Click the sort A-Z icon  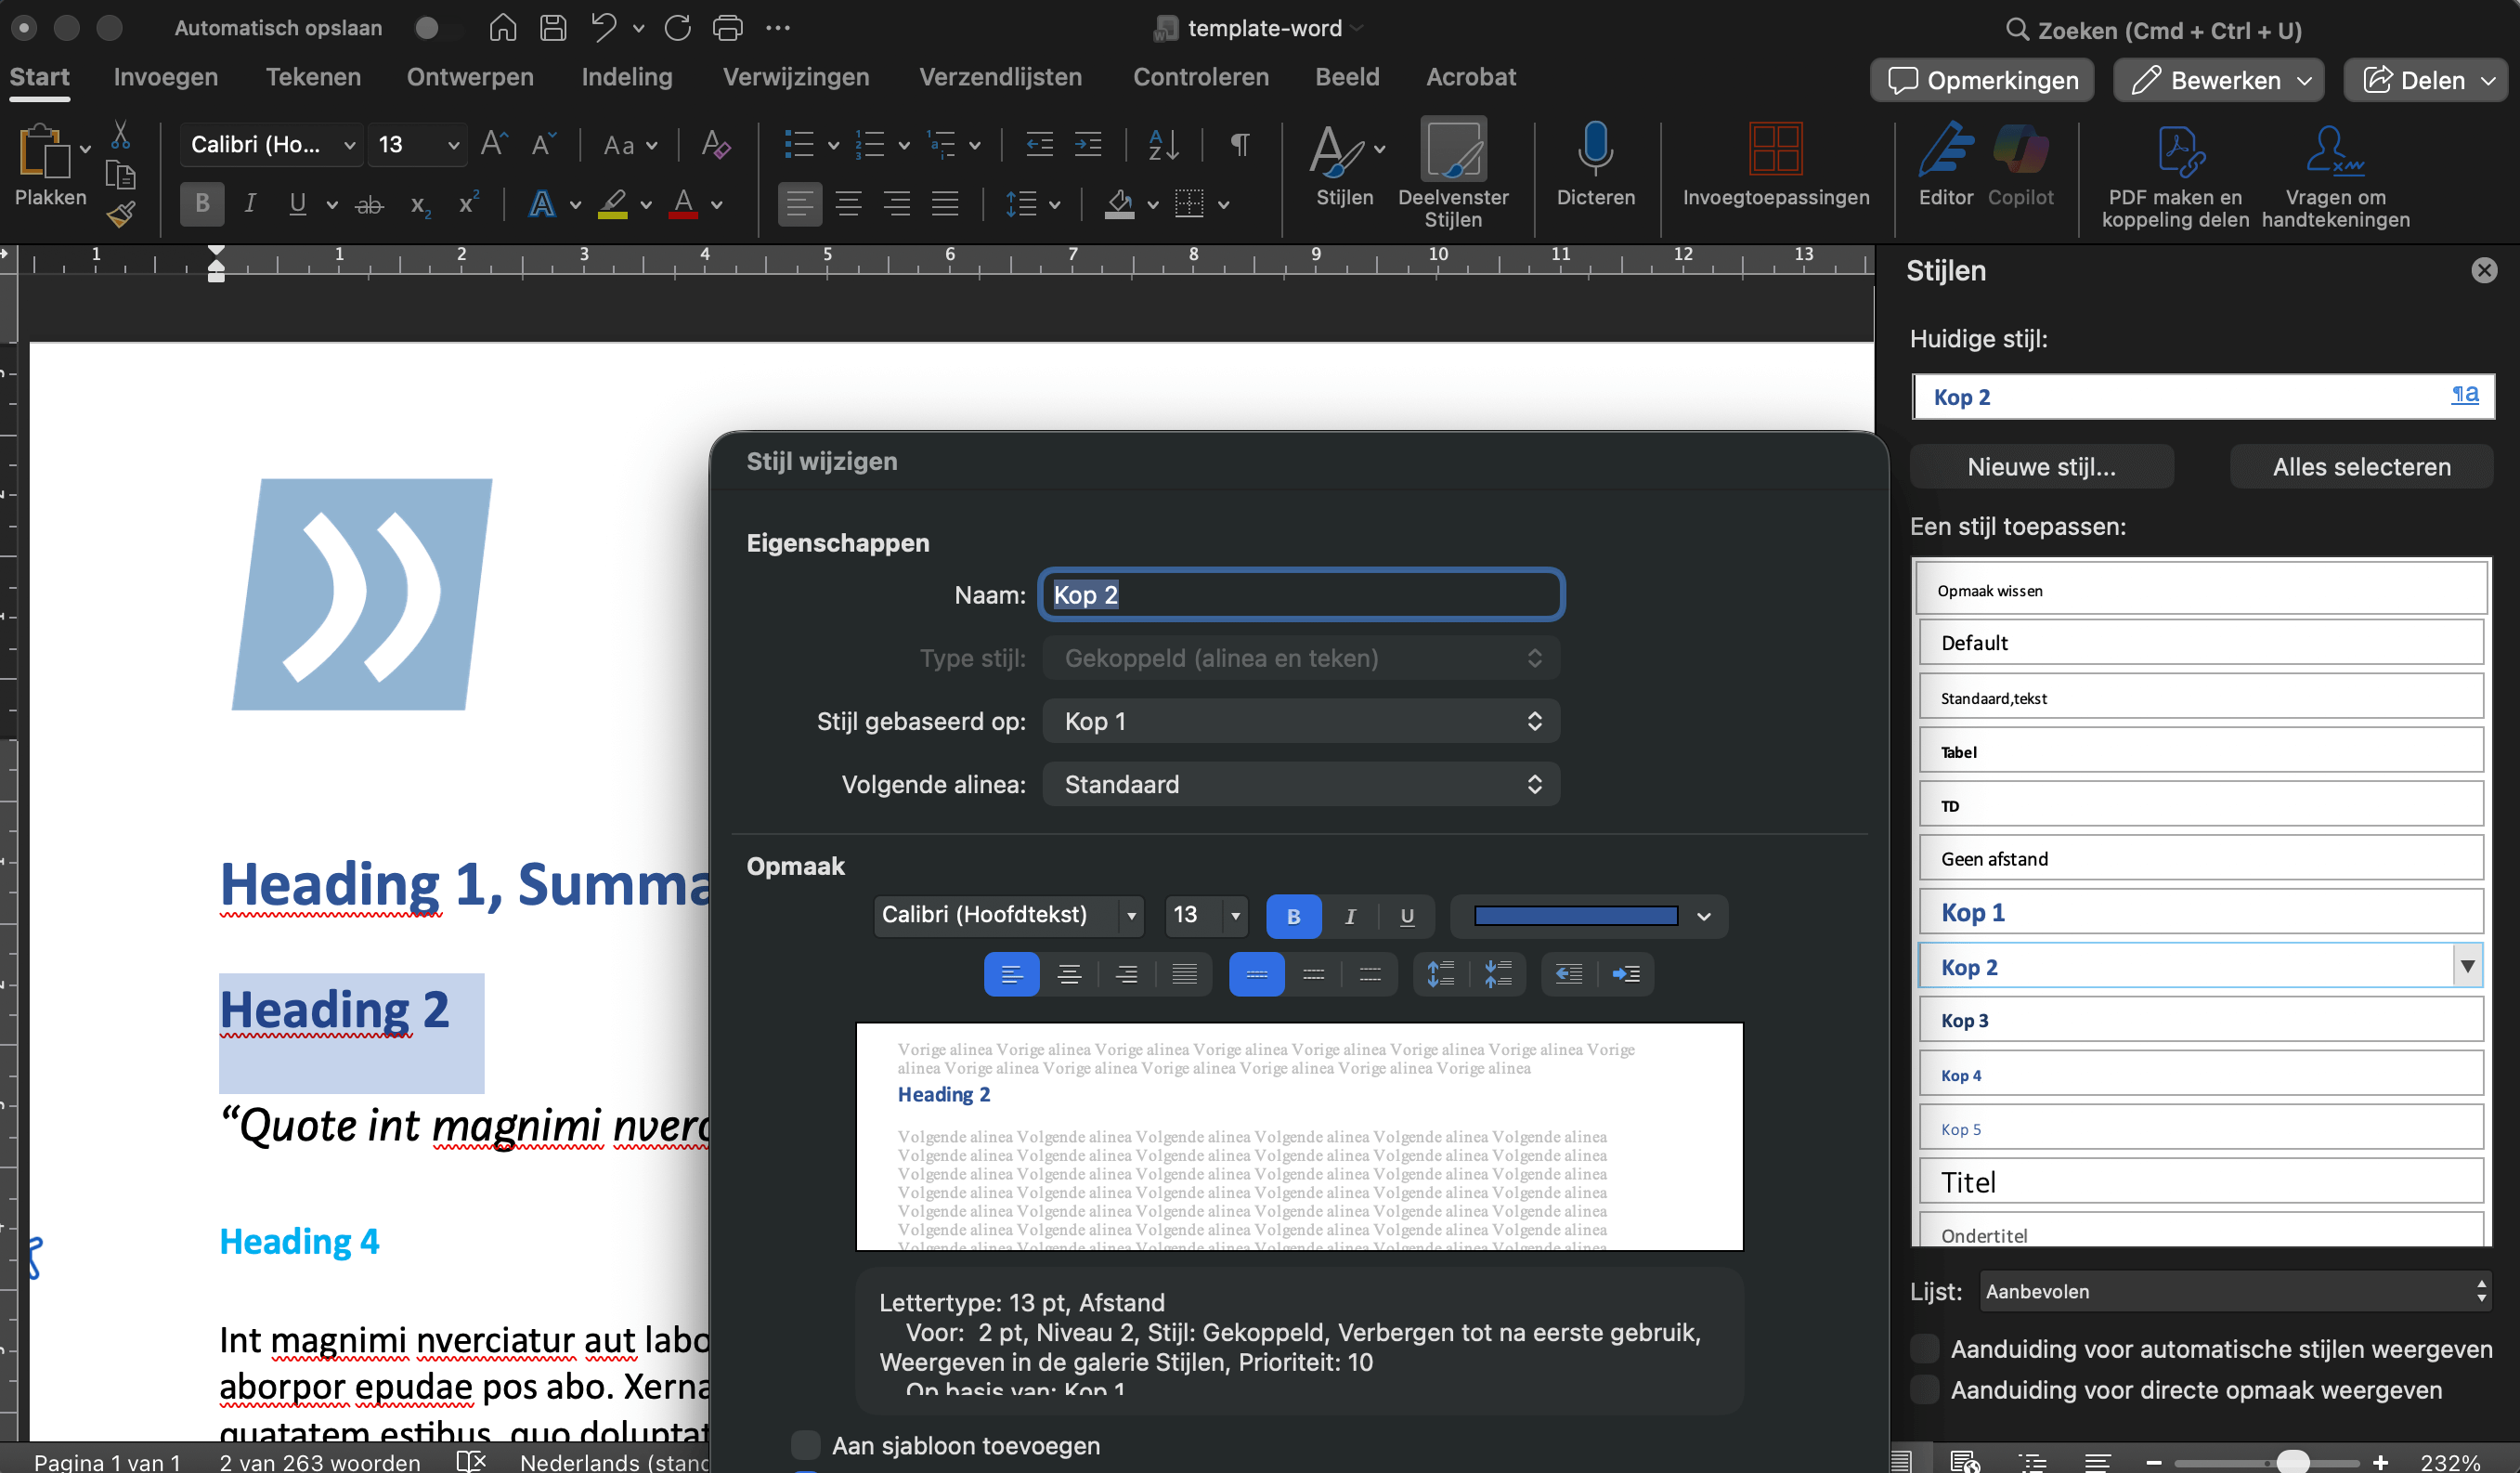(1163, 145)
